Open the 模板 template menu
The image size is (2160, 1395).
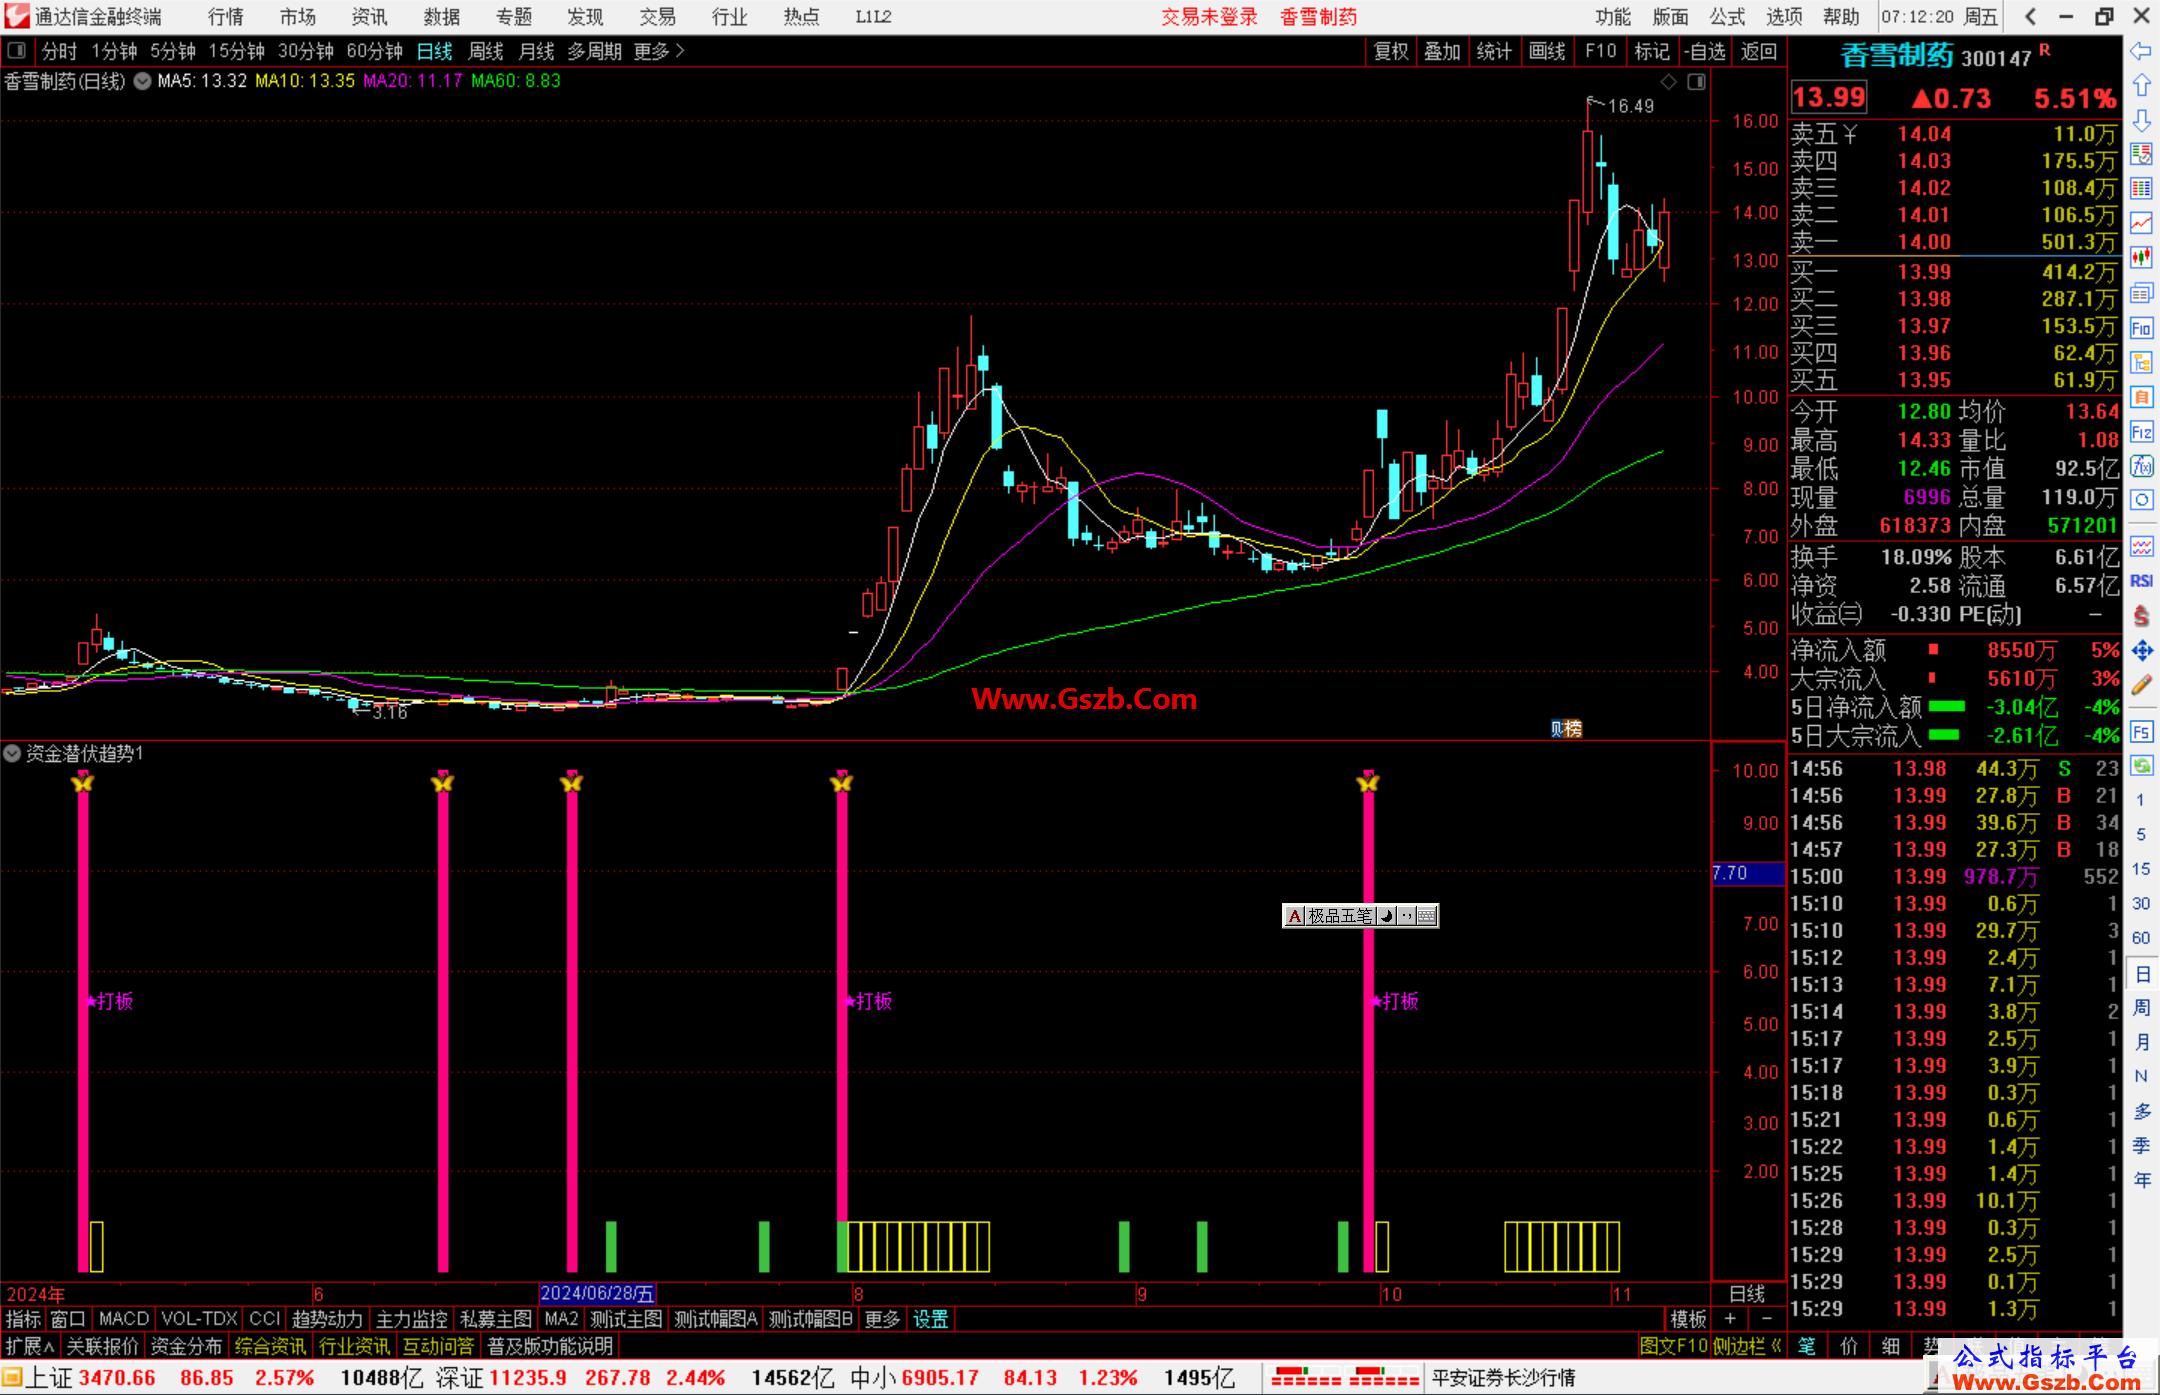tap(1688, 1319)
